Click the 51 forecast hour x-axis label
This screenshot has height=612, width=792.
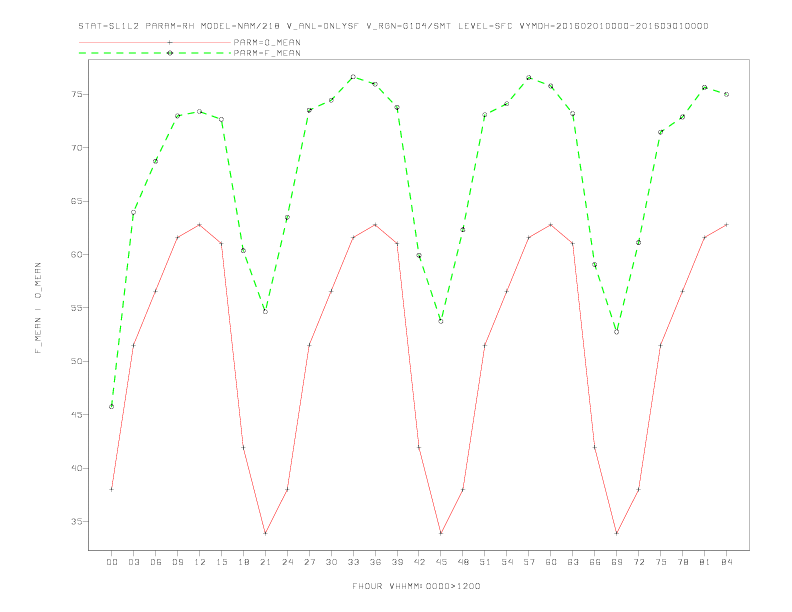tap(485, 562)
